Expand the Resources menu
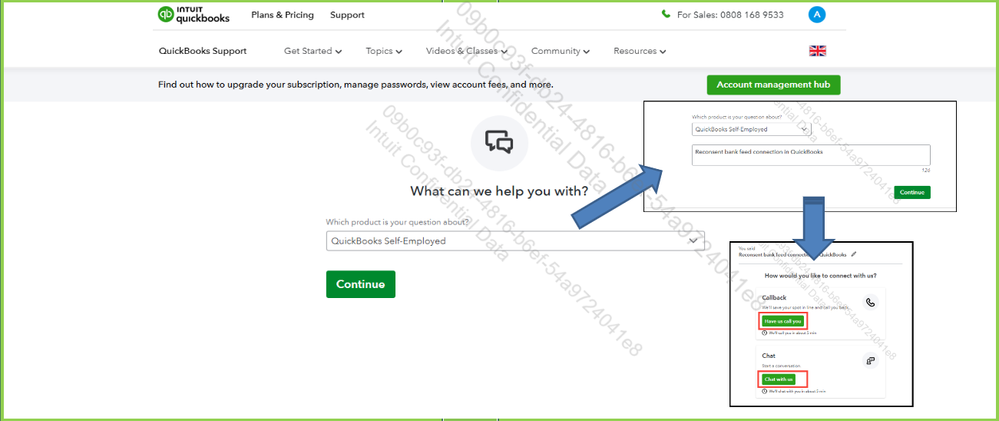 pos(640,51)
